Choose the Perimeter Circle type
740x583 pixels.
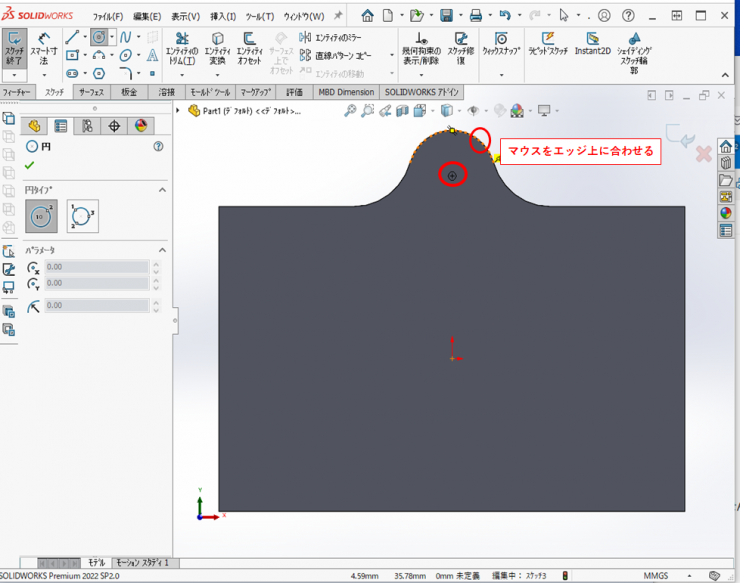[83, 216]
